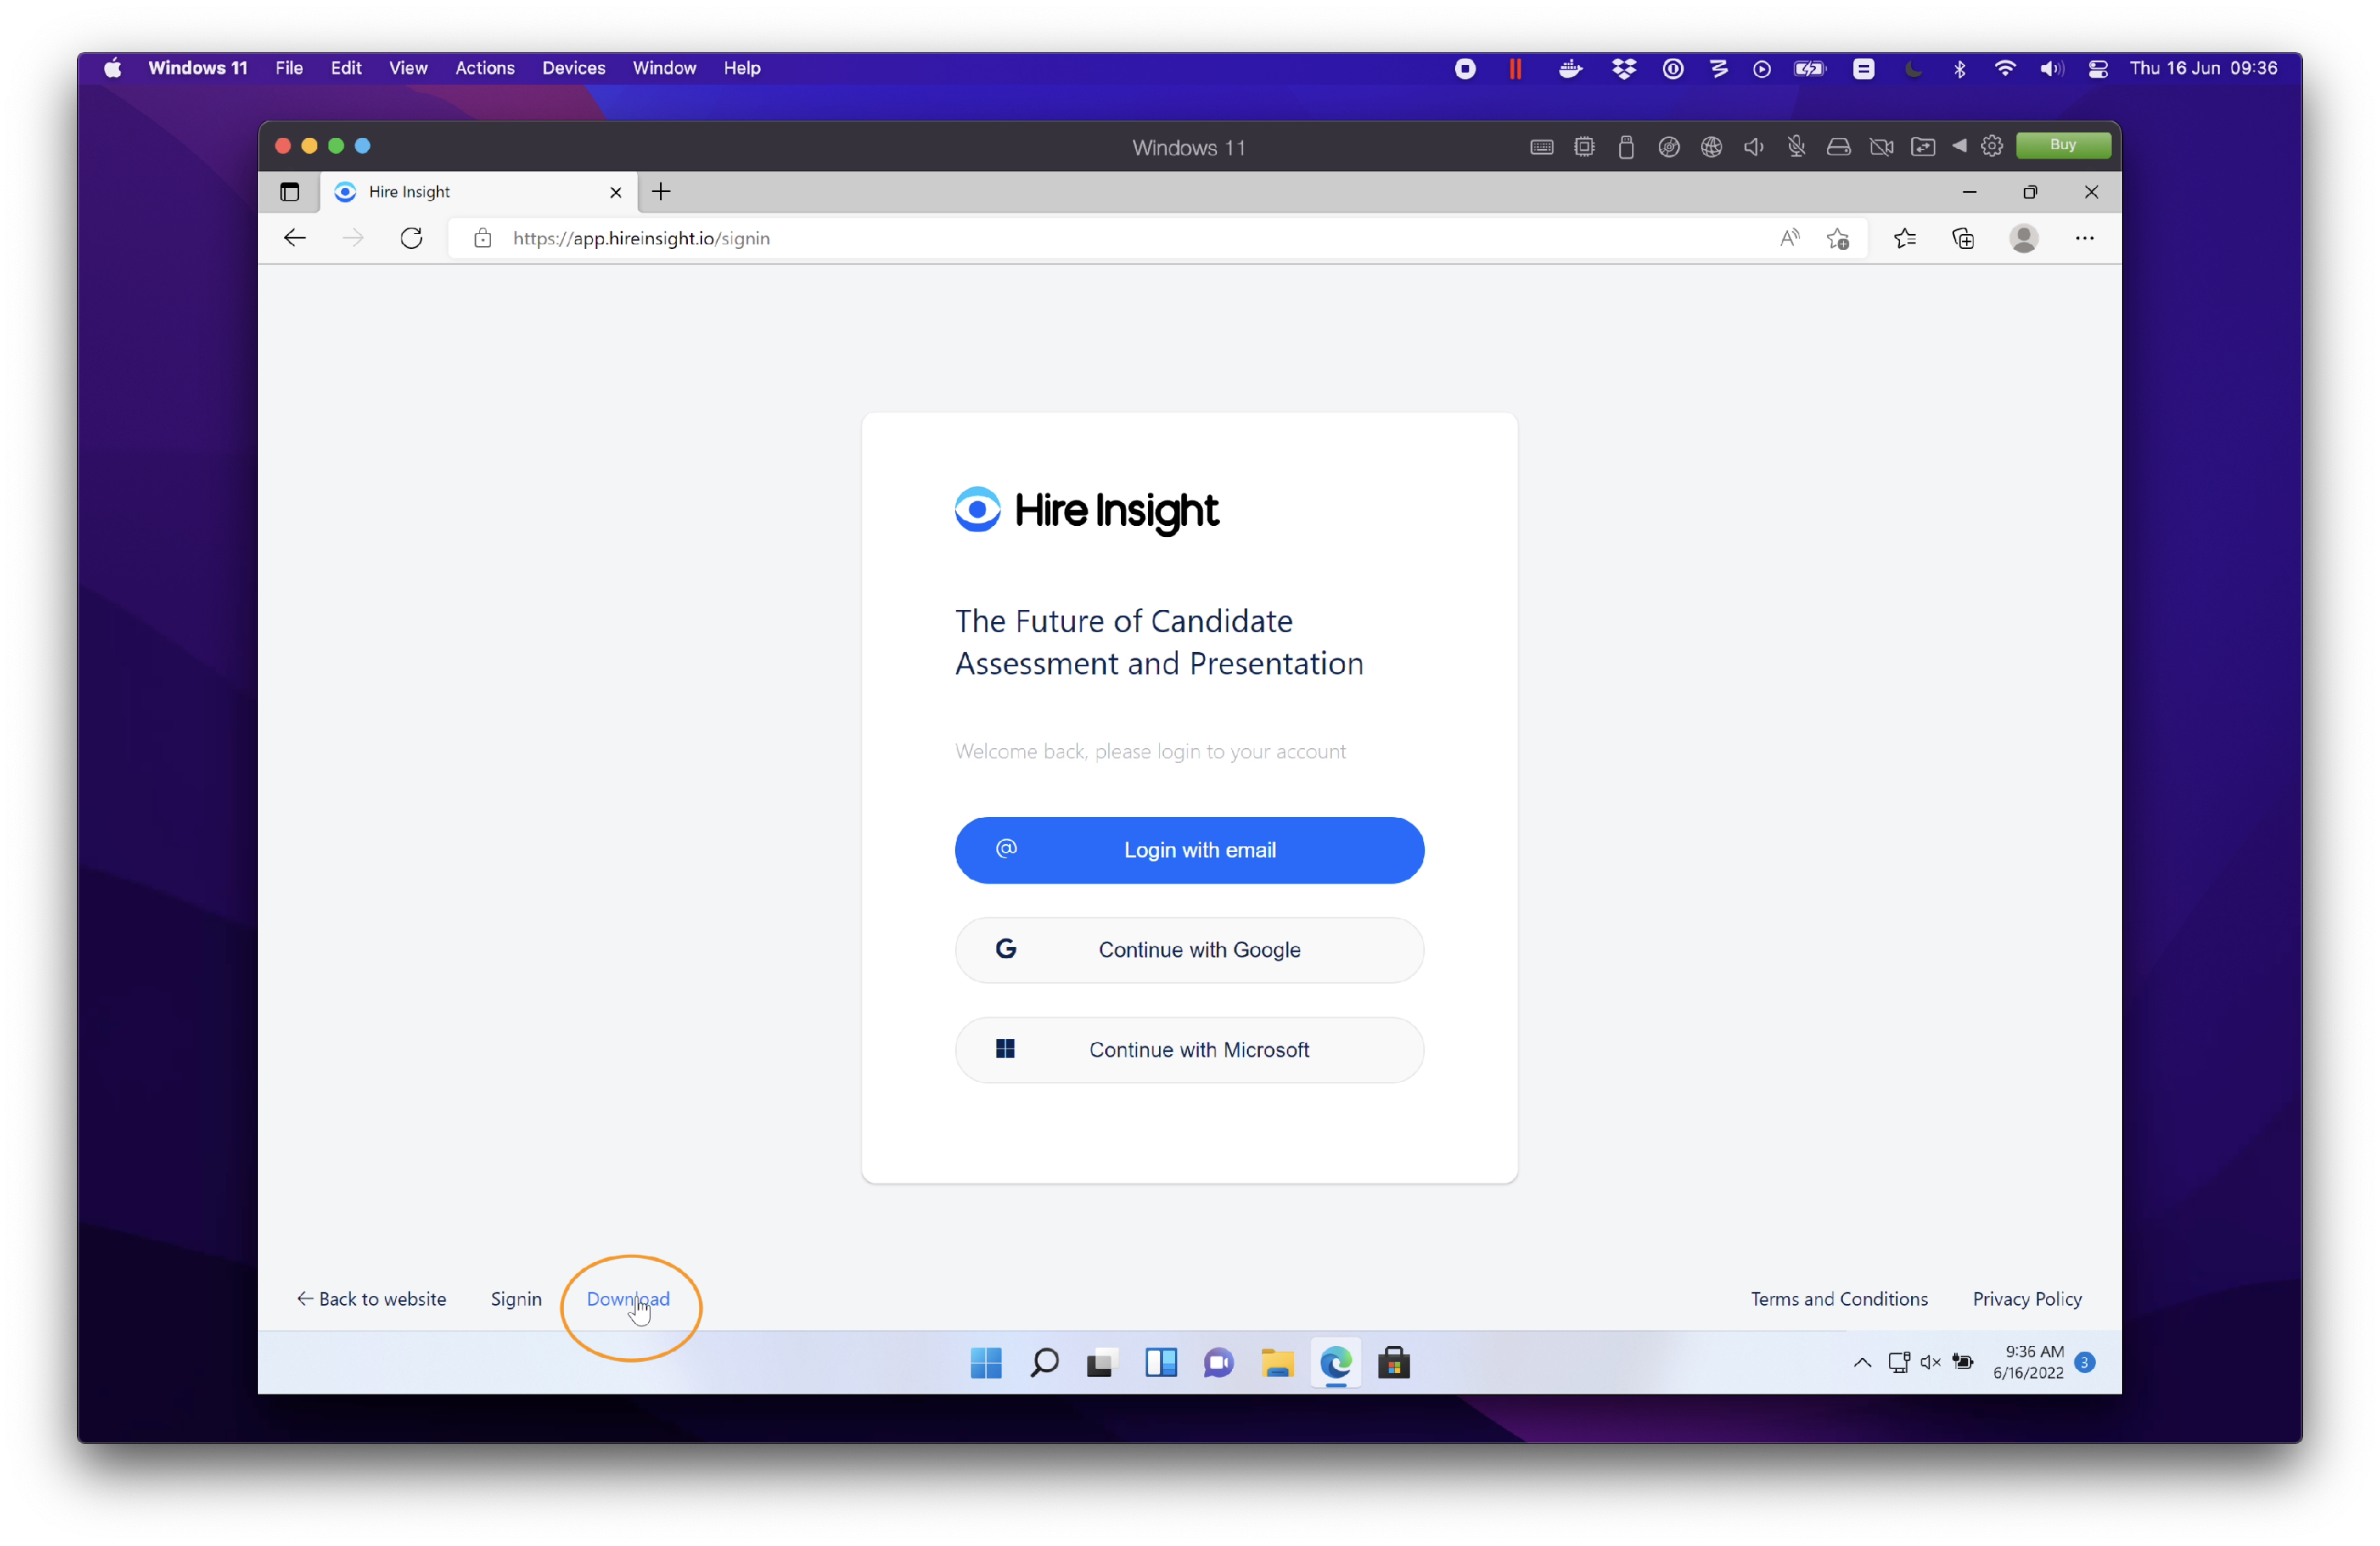The image size is (2380, 1546).
Task: Unmute the microphone in the Parallels toolbar
Action: [1797, 146]
